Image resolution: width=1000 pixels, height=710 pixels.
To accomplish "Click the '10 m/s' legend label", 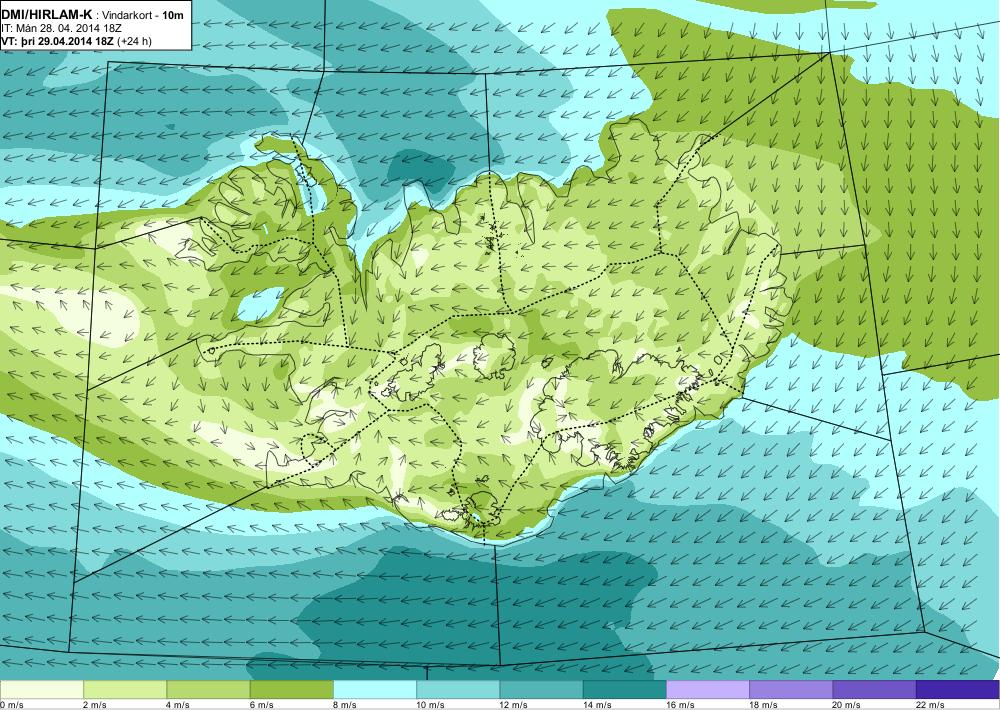I will pyautogui.click(x=430, y=705).
